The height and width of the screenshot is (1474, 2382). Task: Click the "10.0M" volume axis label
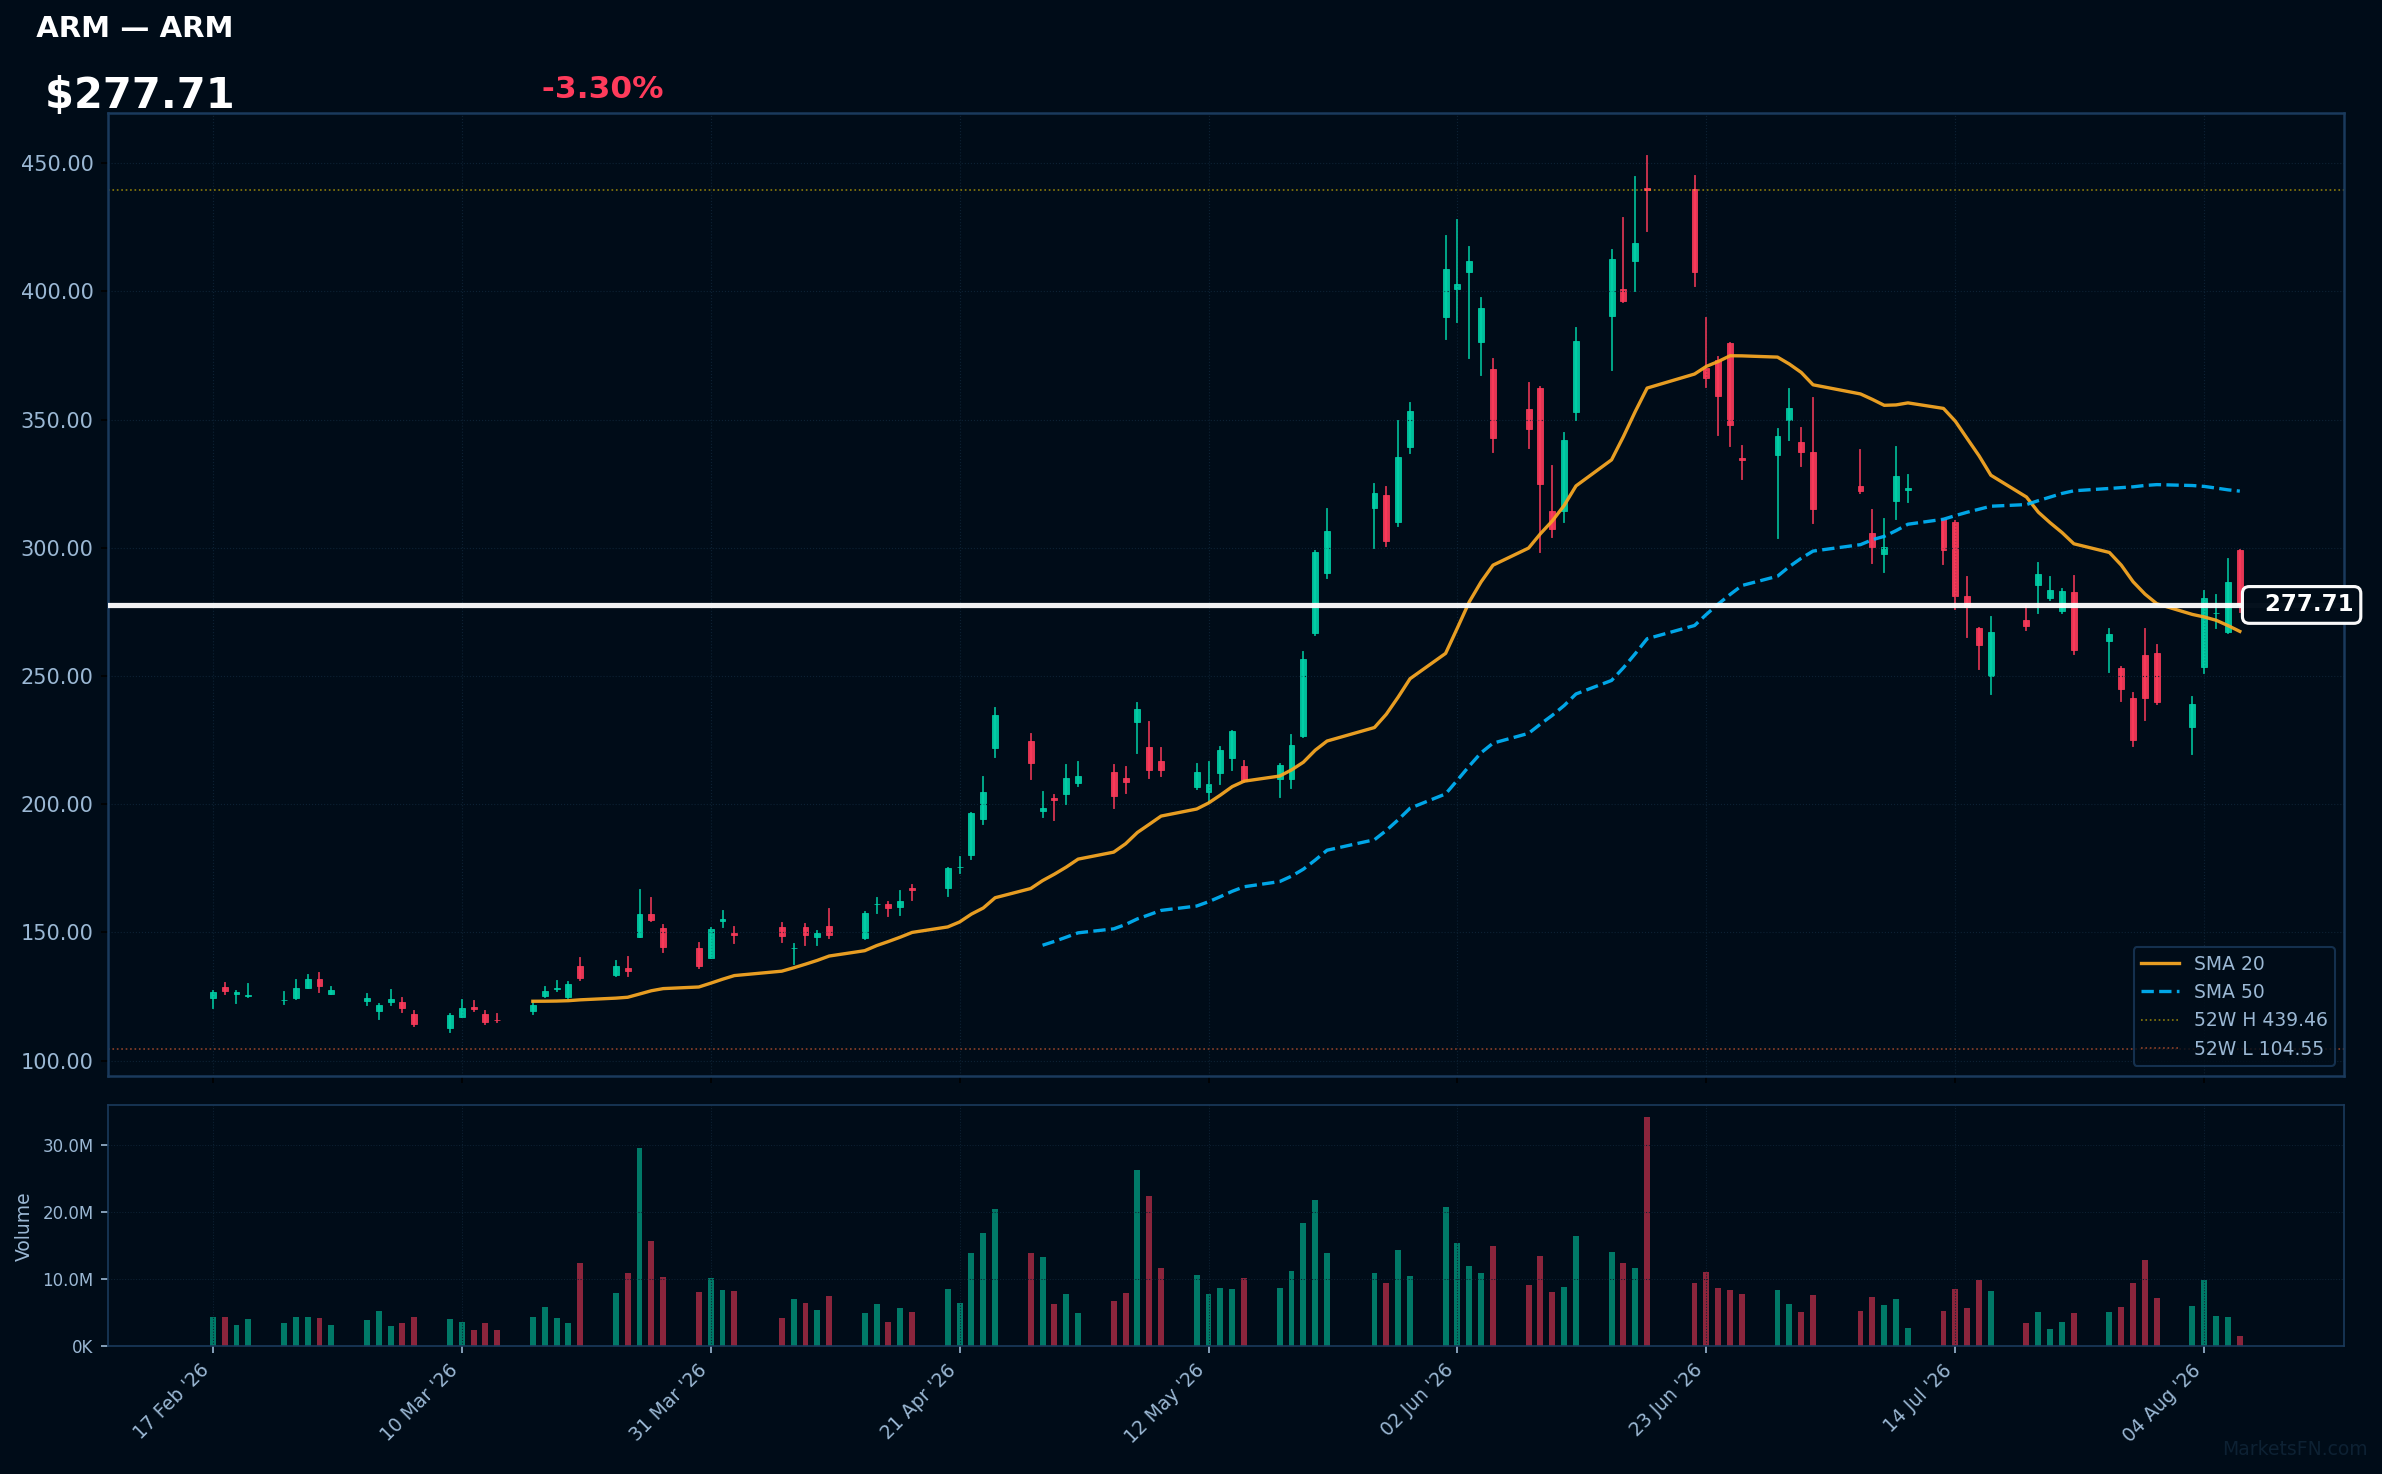68,1280
